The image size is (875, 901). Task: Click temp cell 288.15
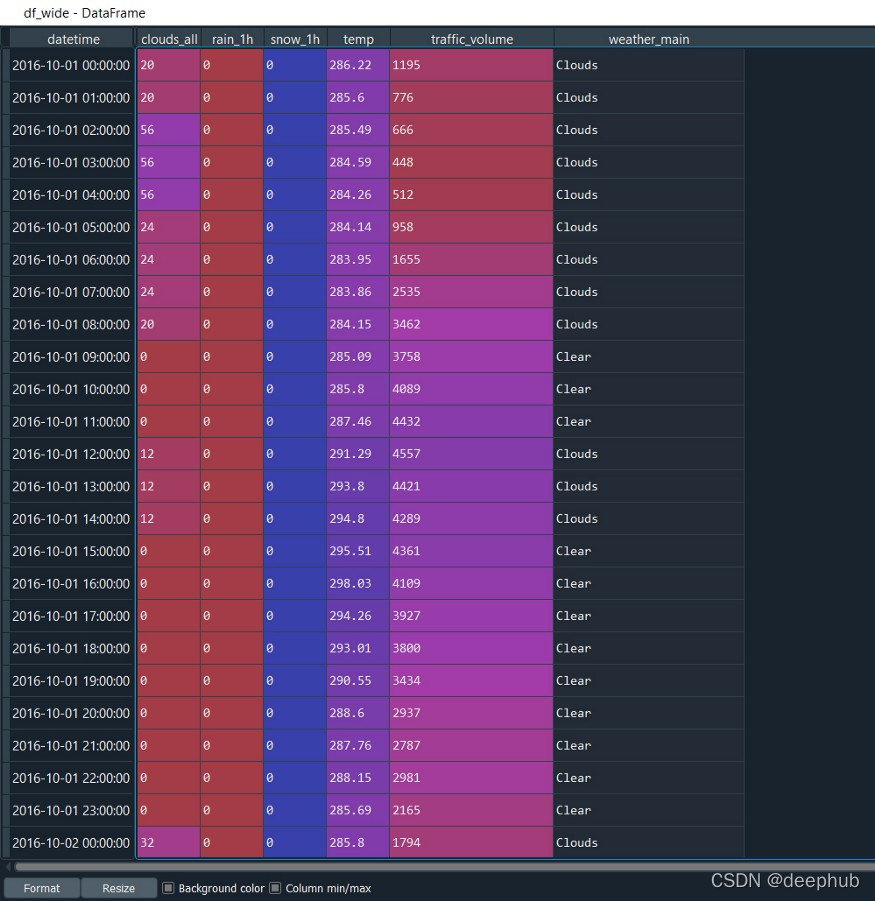pos(358,778)
